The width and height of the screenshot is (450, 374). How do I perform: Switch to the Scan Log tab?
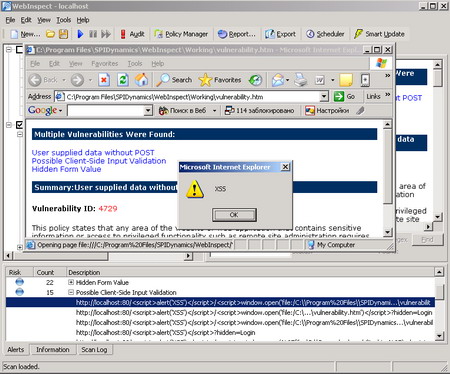pyautogui.click(x=94, y=350)
